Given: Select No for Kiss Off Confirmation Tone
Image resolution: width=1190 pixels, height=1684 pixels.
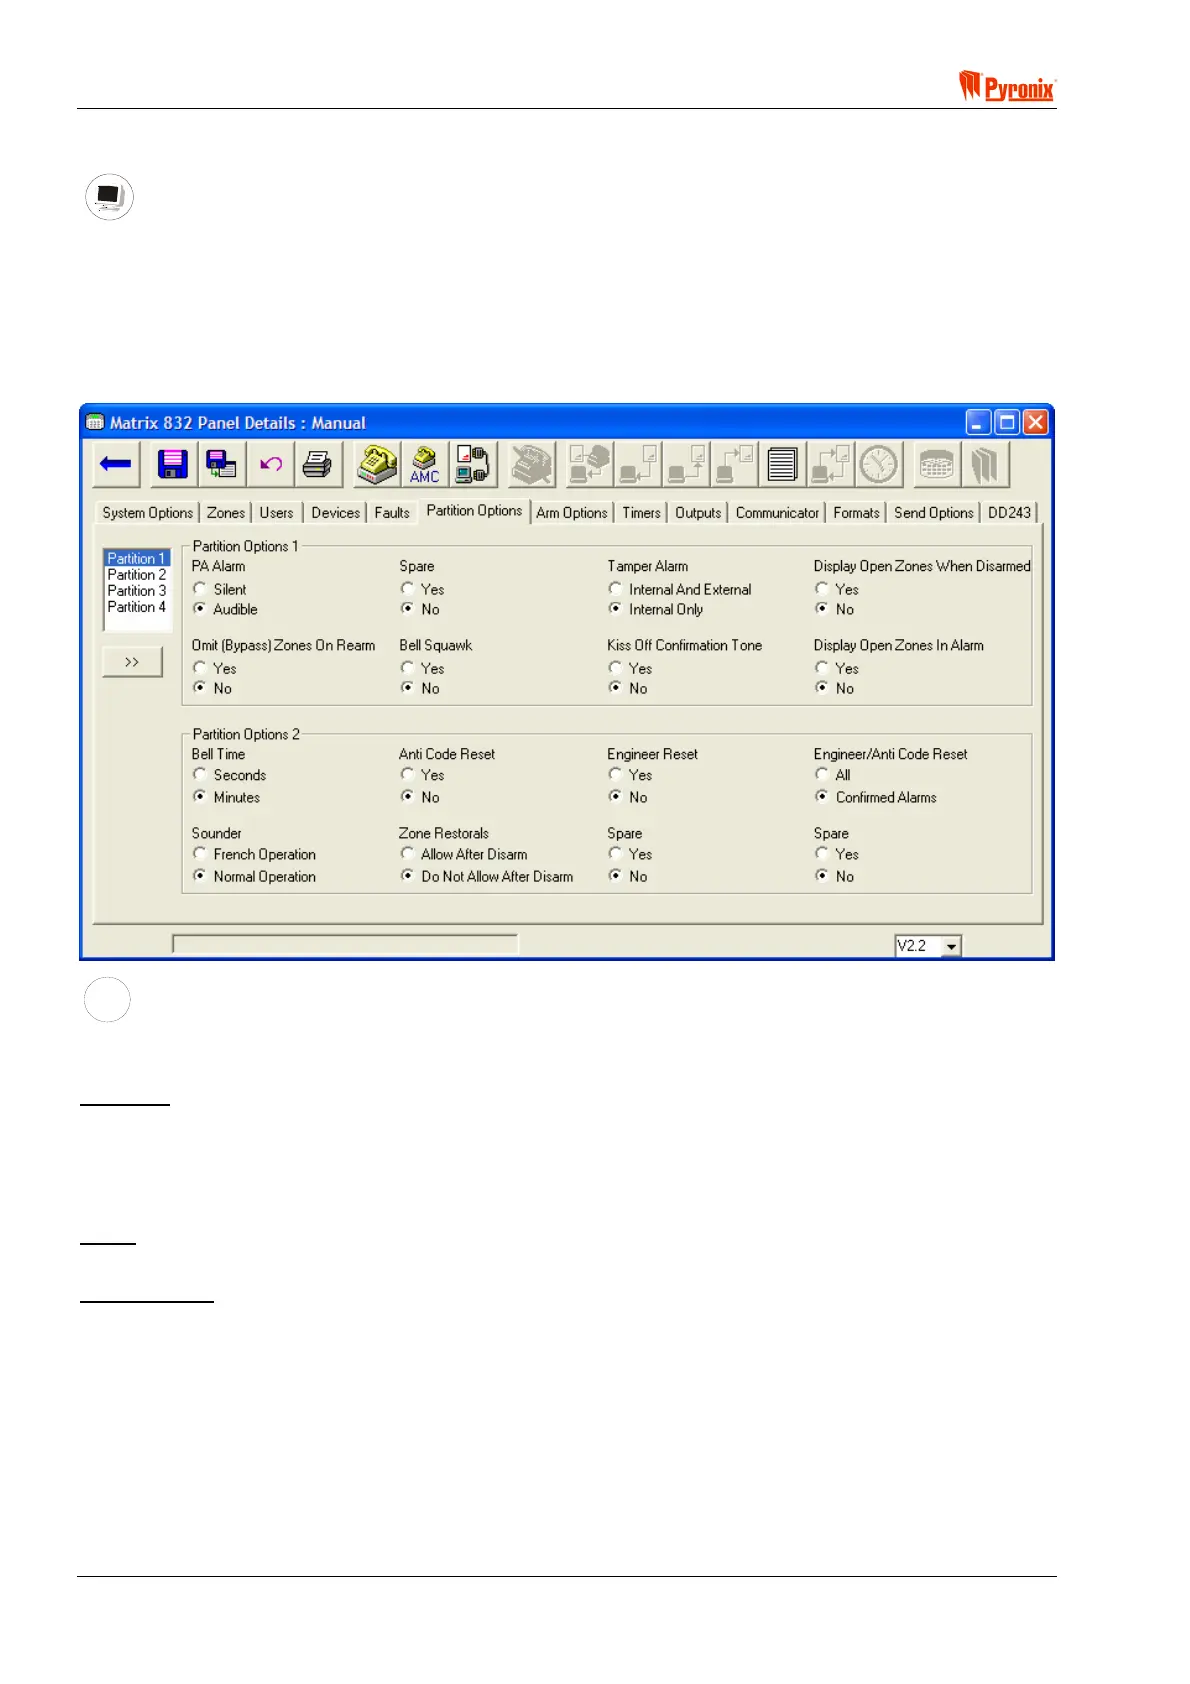Looking at the screenshot, I should click(615, 688).
